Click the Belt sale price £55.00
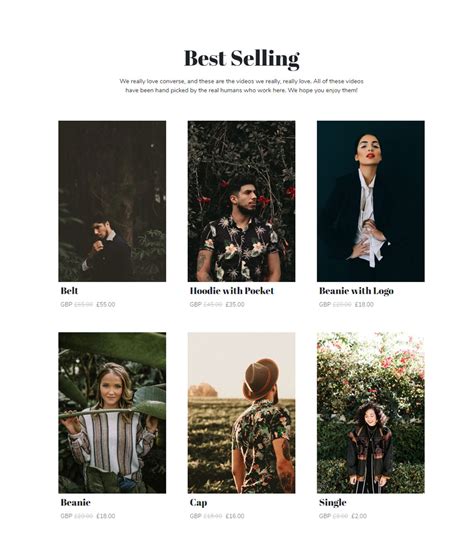 [x=106, y=304]
